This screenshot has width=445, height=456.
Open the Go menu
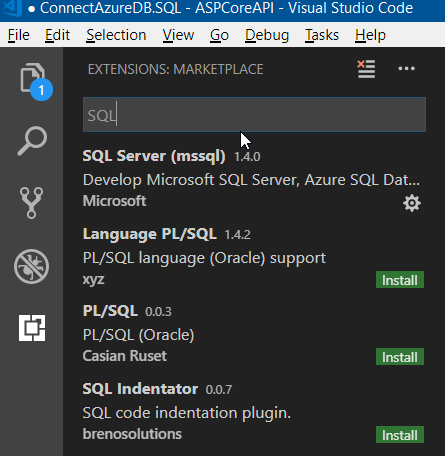click(219, 35)
